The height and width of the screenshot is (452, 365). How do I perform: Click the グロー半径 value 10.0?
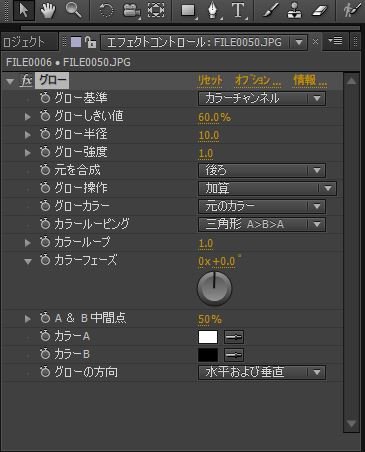(209, 135)
